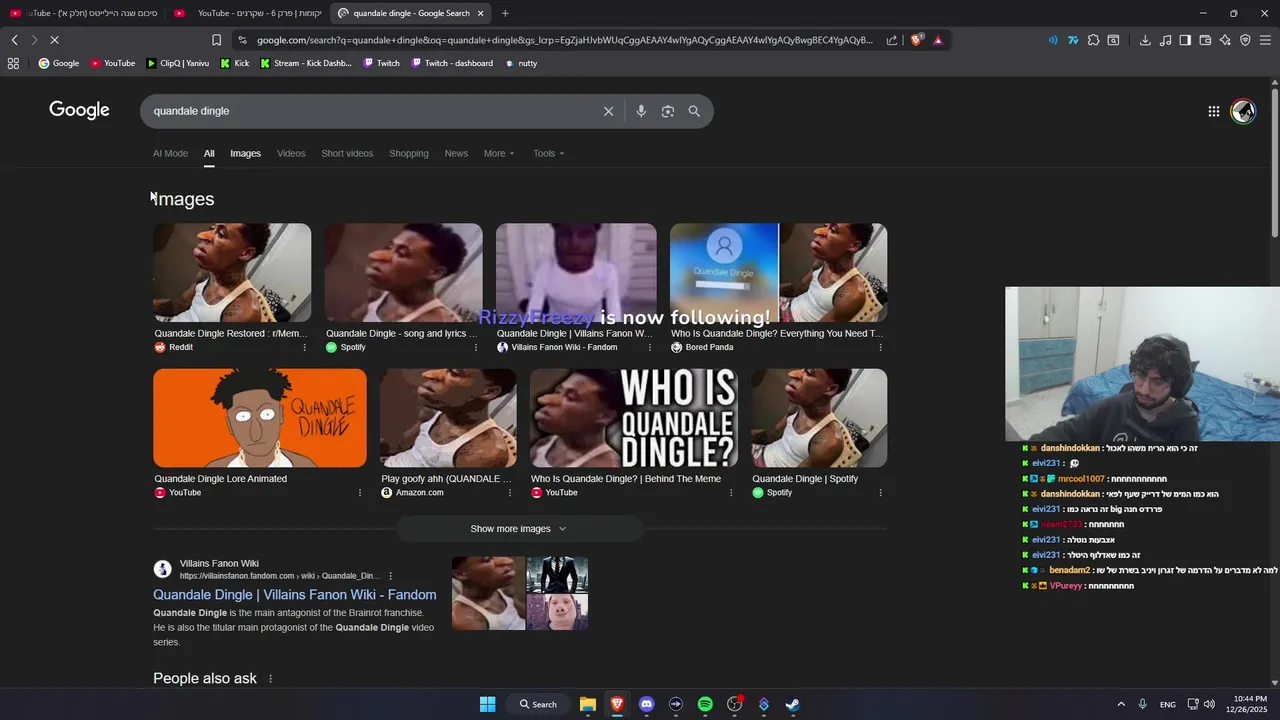
Task: Open the Brave Shields lion icon
Action: tap(917, 40)
